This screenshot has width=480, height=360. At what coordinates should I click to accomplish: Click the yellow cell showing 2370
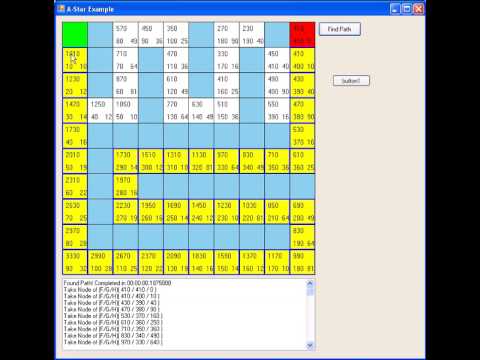tap(151, 263)
